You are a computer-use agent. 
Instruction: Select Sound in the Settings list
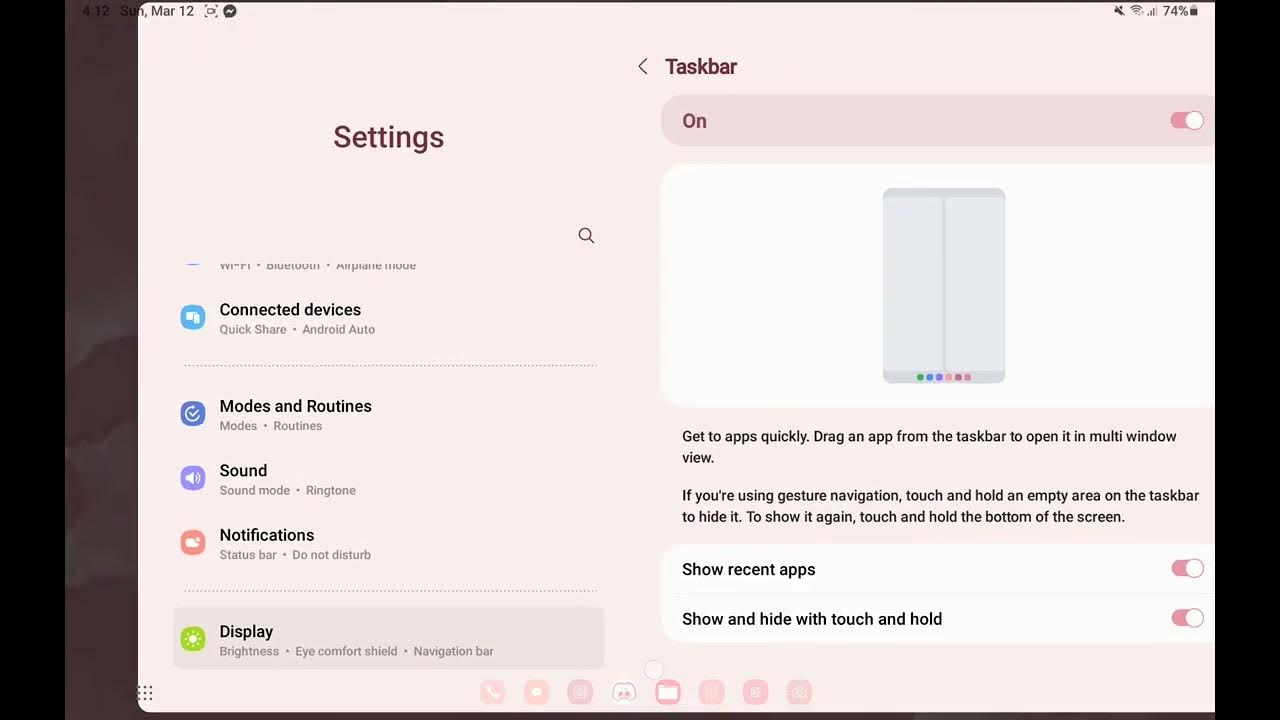click(x=389, y=479)
